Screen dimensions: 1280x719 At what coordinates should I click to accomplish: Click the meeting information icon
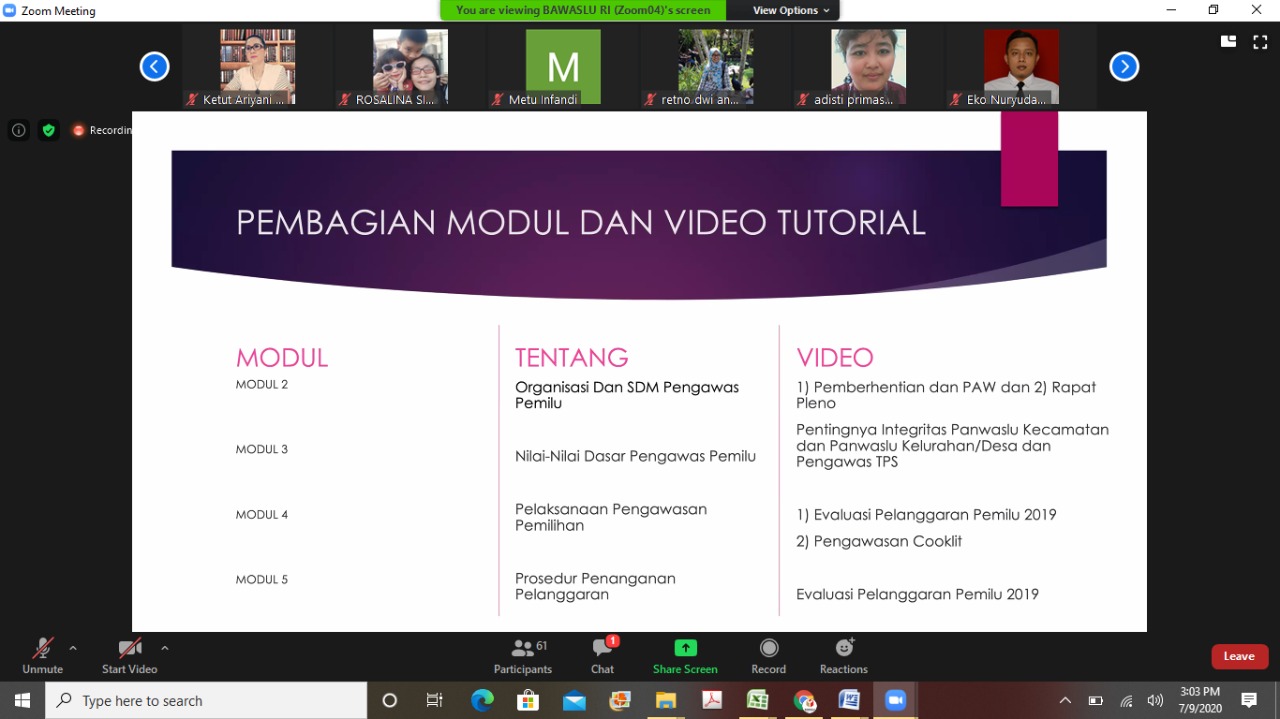point(18,129)
